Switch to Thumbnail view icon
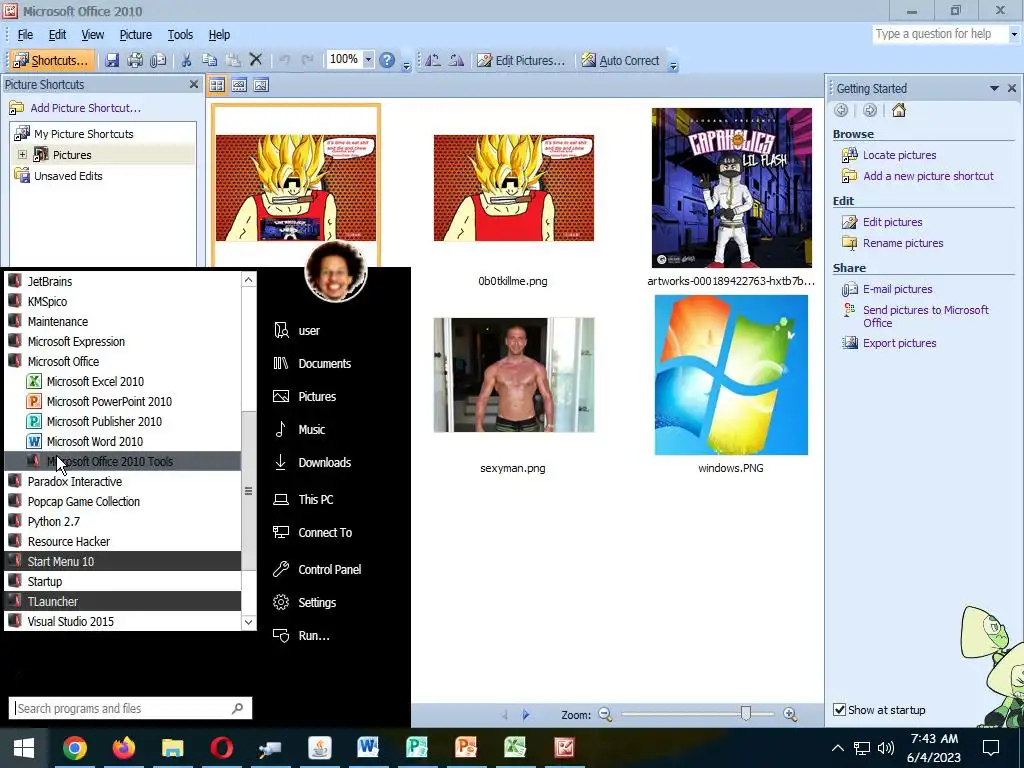Viewport: 1024px width, 768px height. click(217, 85)
